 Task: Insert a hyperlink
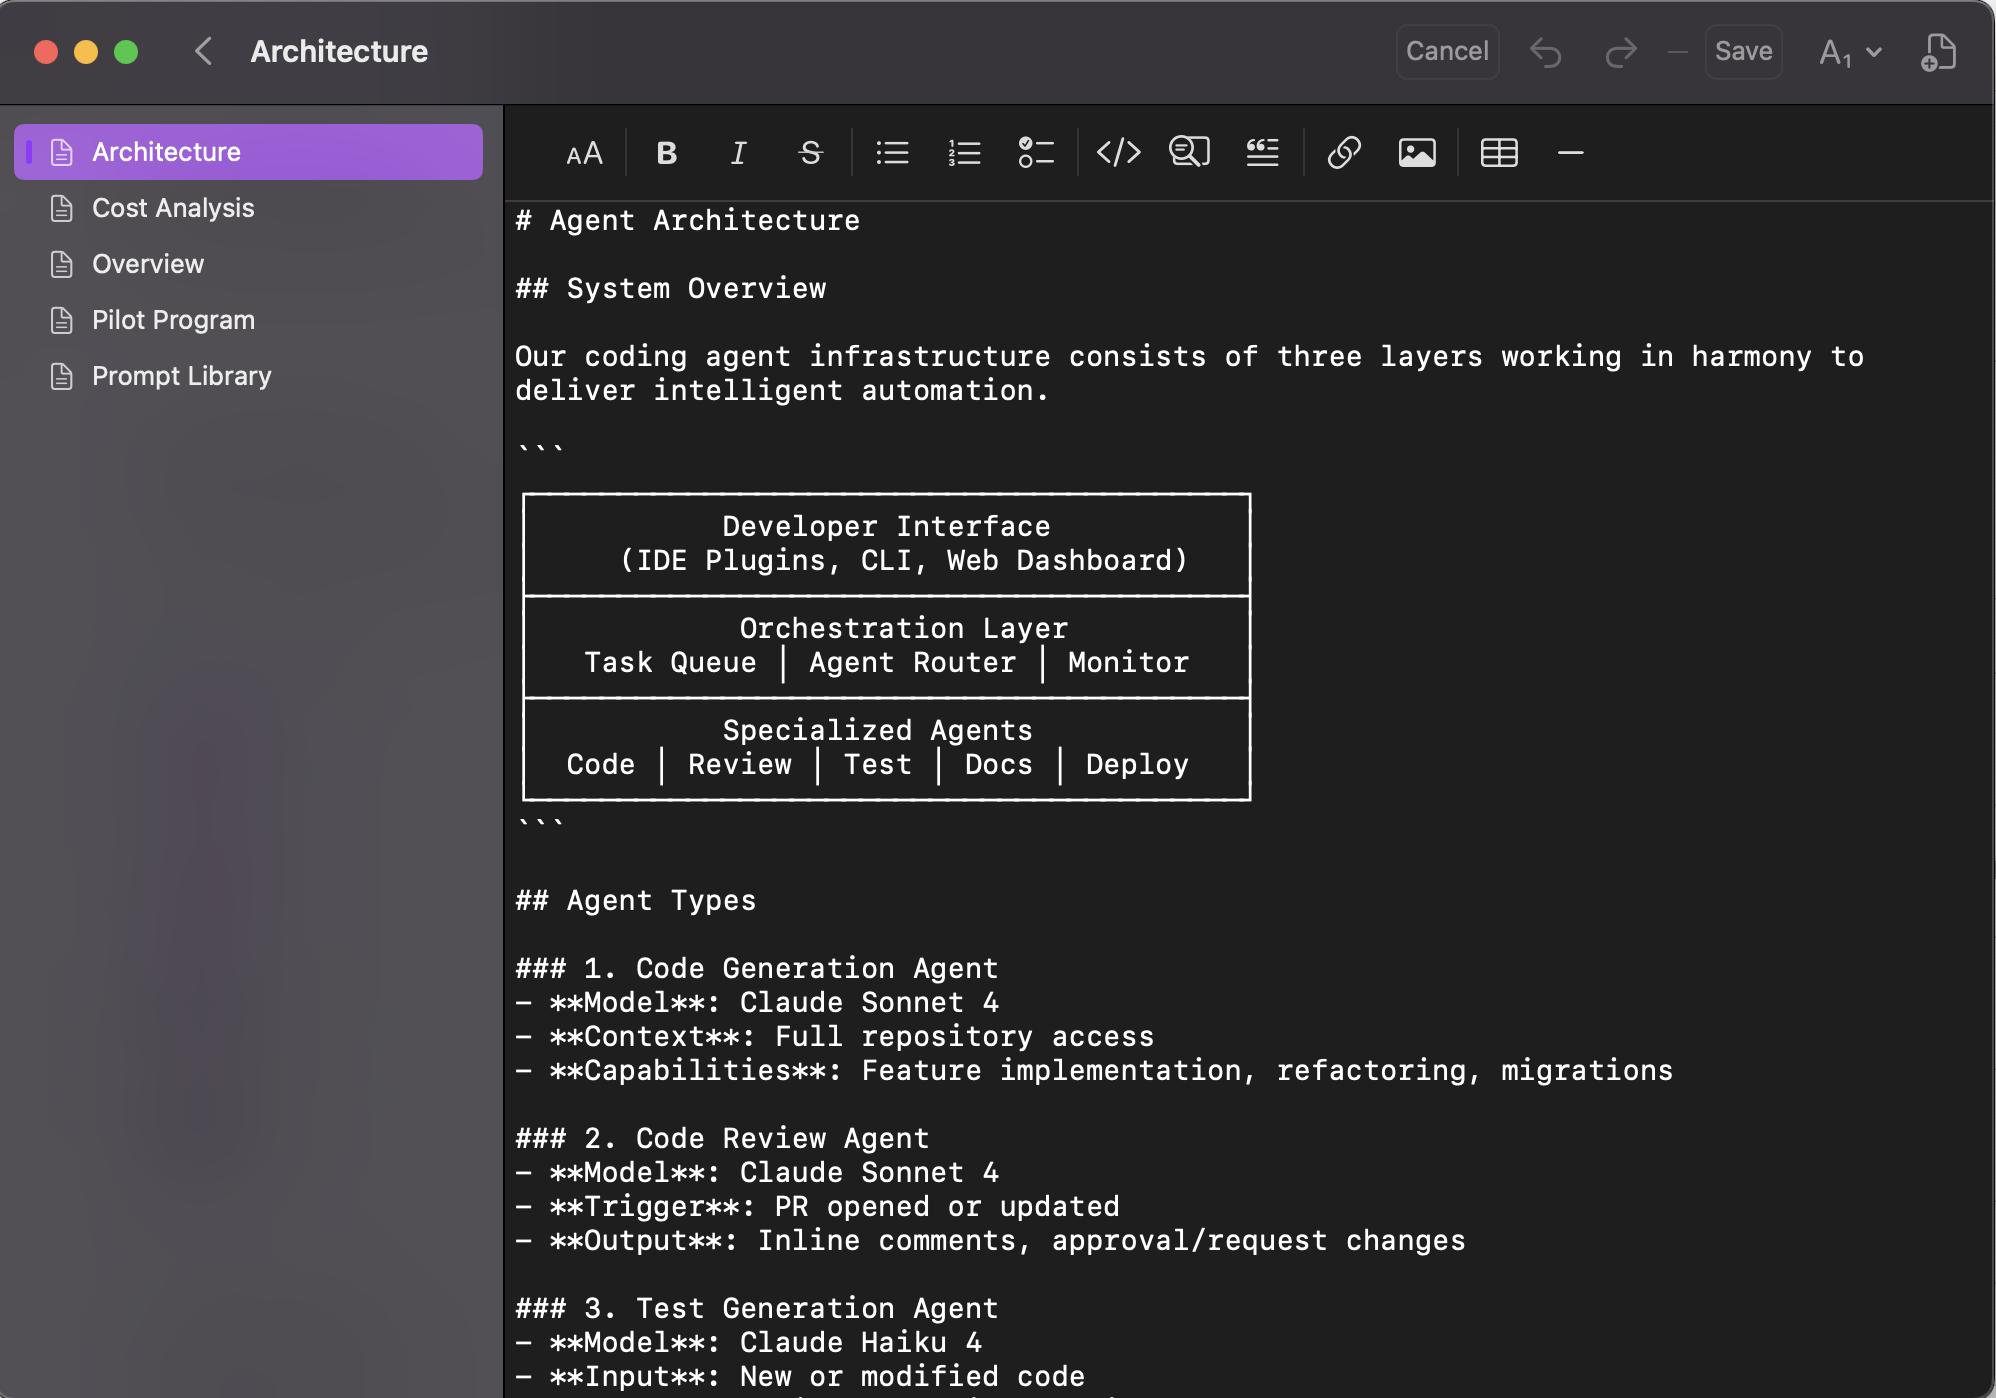[x=1344, y=152]
